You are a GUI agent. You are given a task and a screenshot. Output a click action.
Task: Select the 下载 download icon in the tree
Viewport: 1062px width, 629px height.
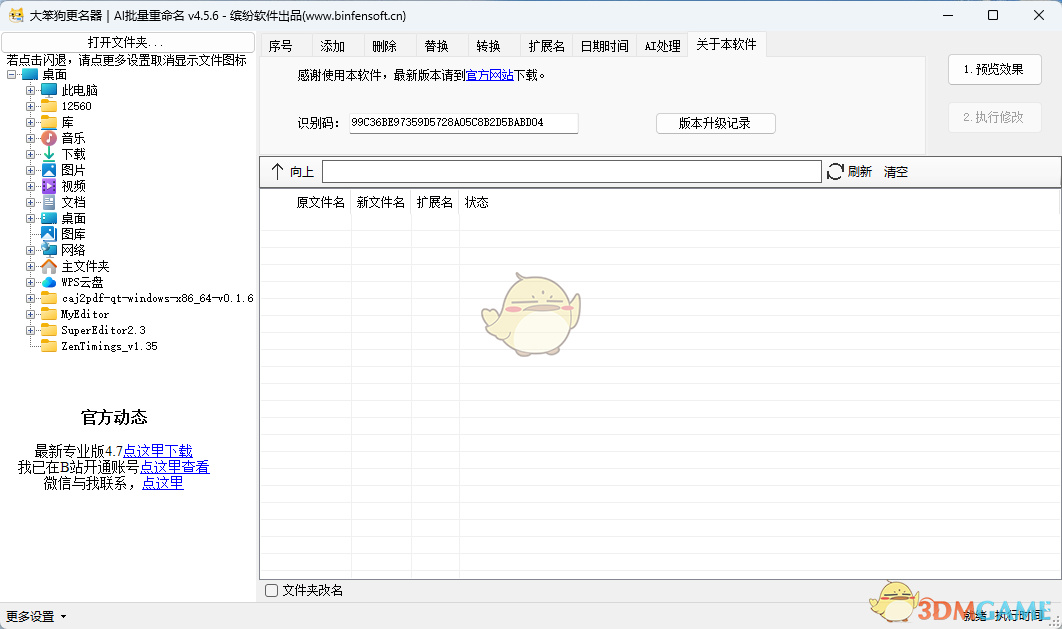tap(50, 154)
